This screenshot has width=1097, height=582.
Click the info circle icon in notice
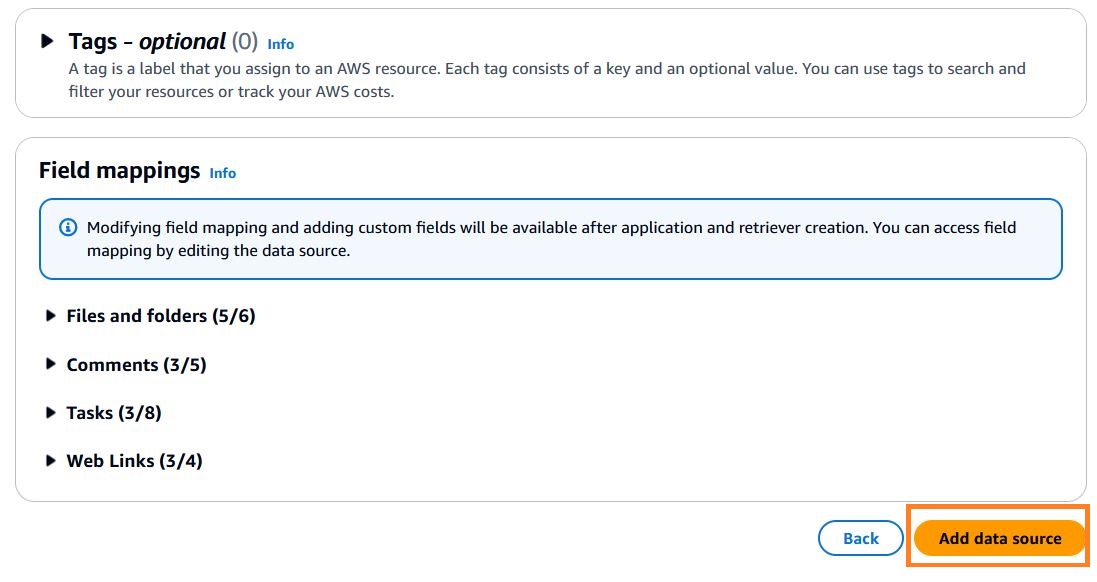[x=68, y=227]
